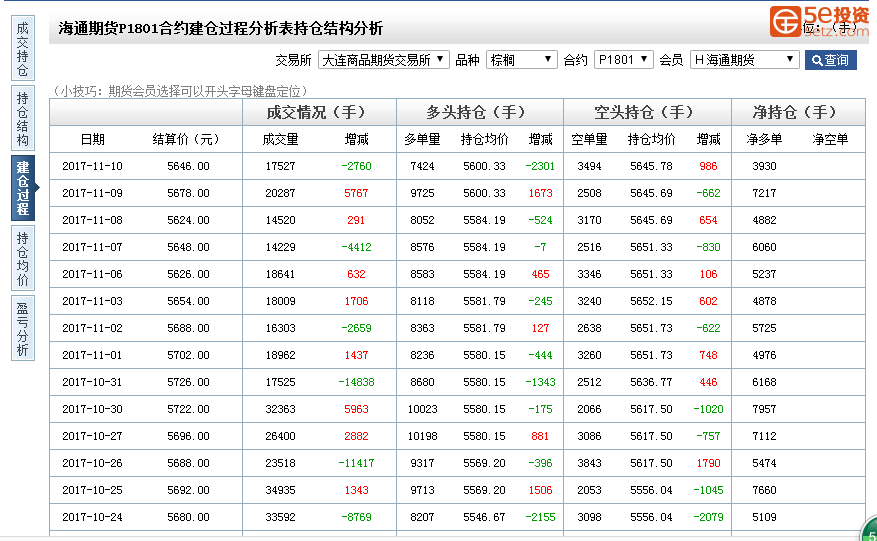The image size is (877, 541).
Task: Select the date 2017-11-01
Action: click(92, 355)
